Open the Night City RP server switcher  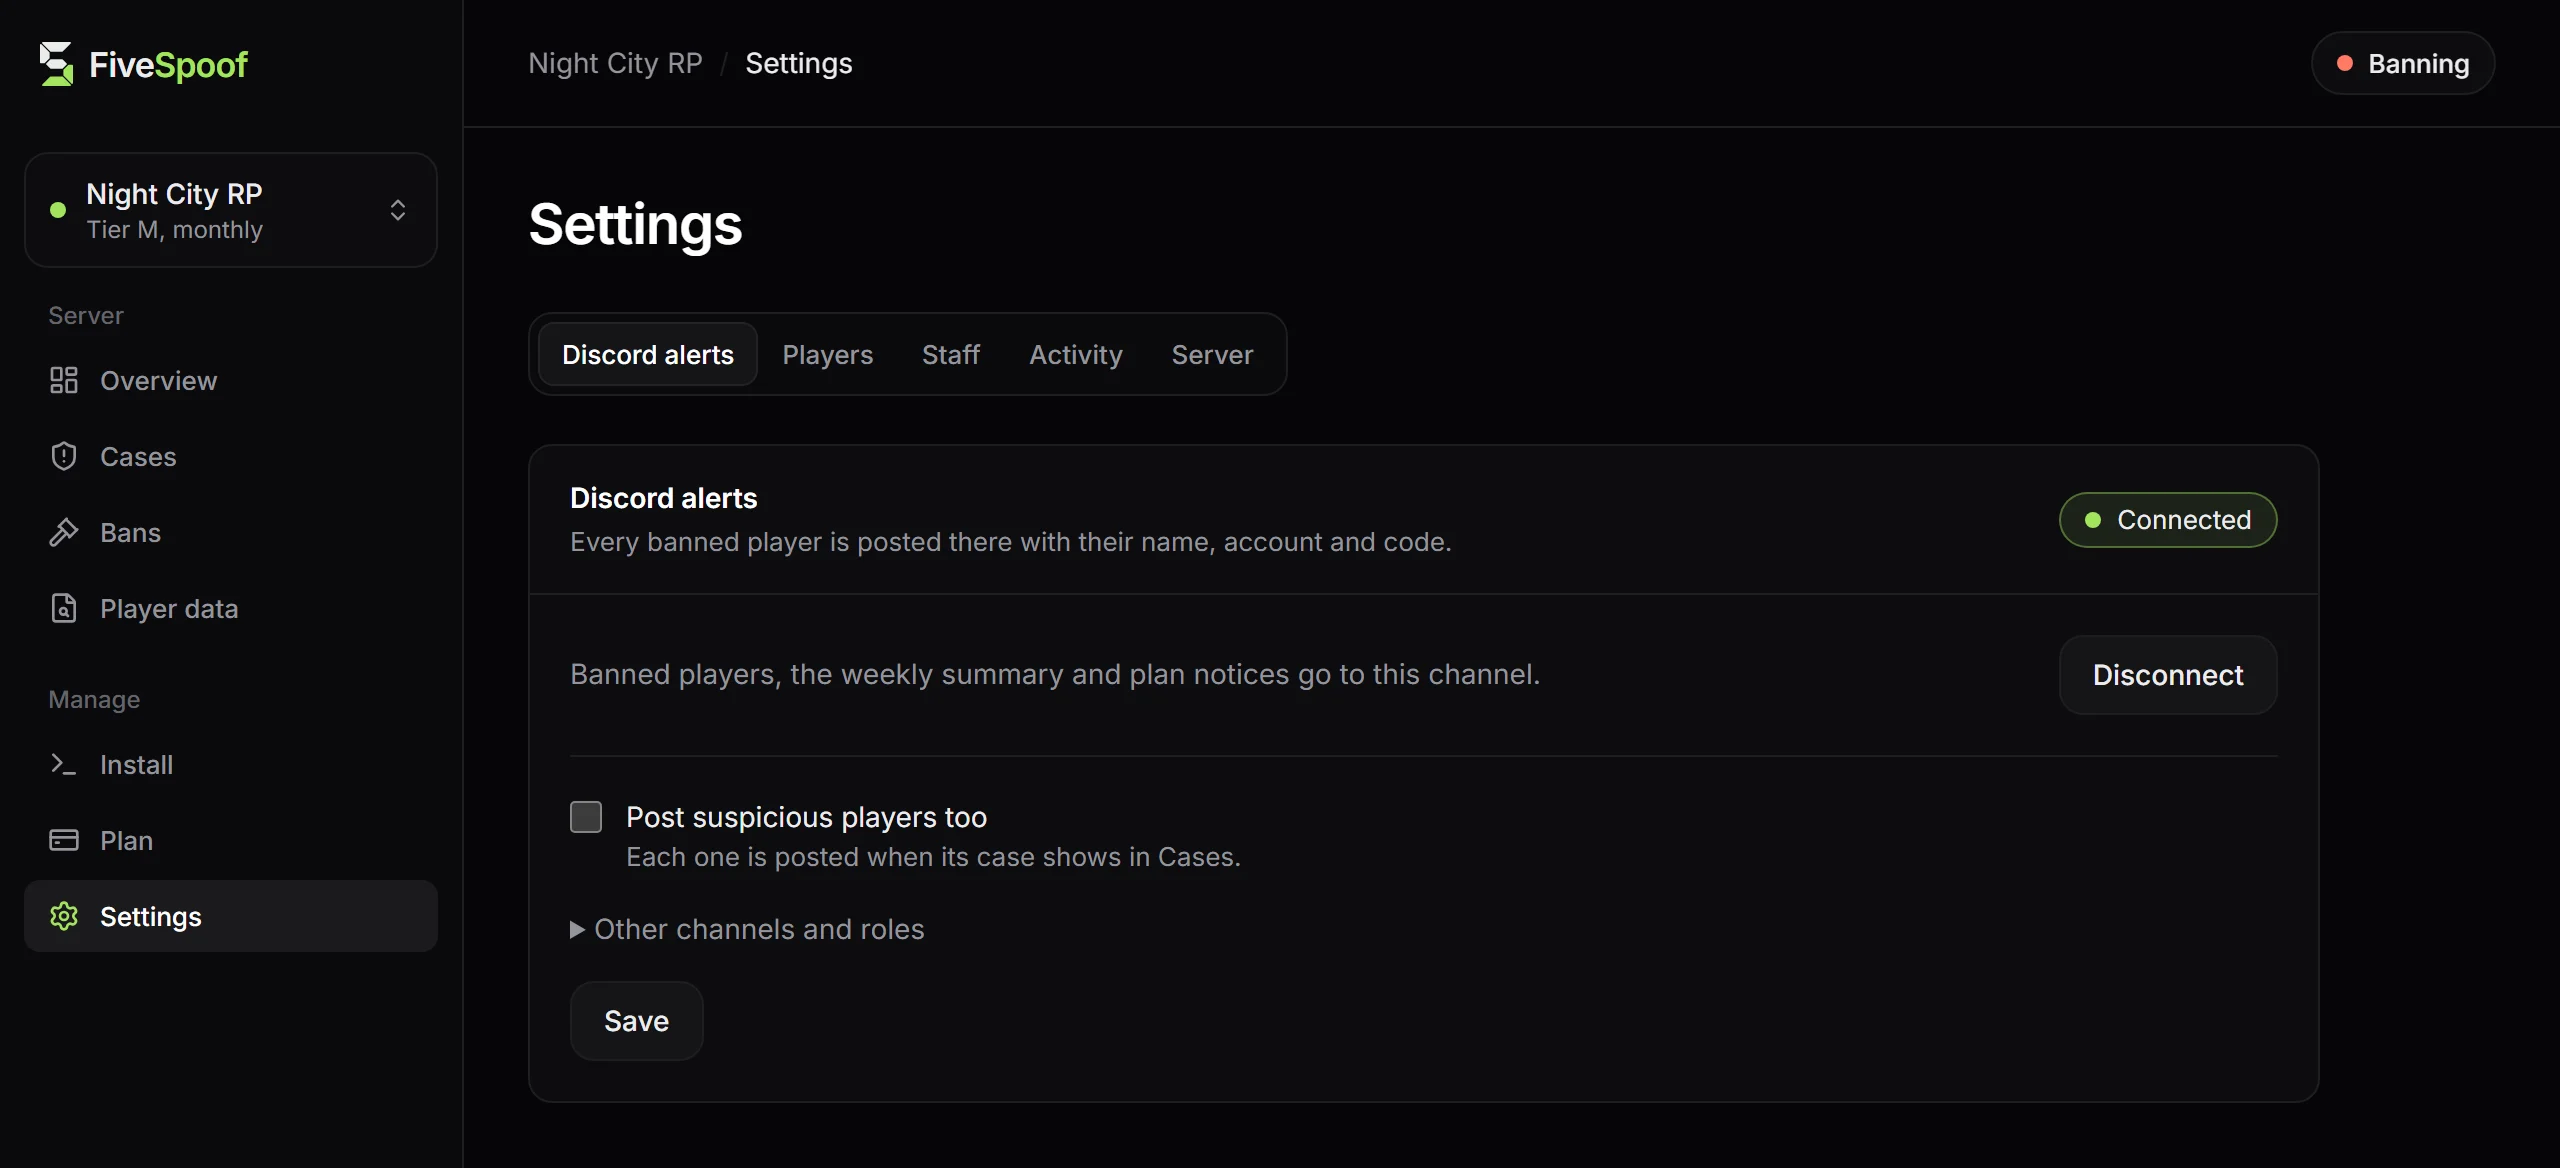tap(231, 210)
